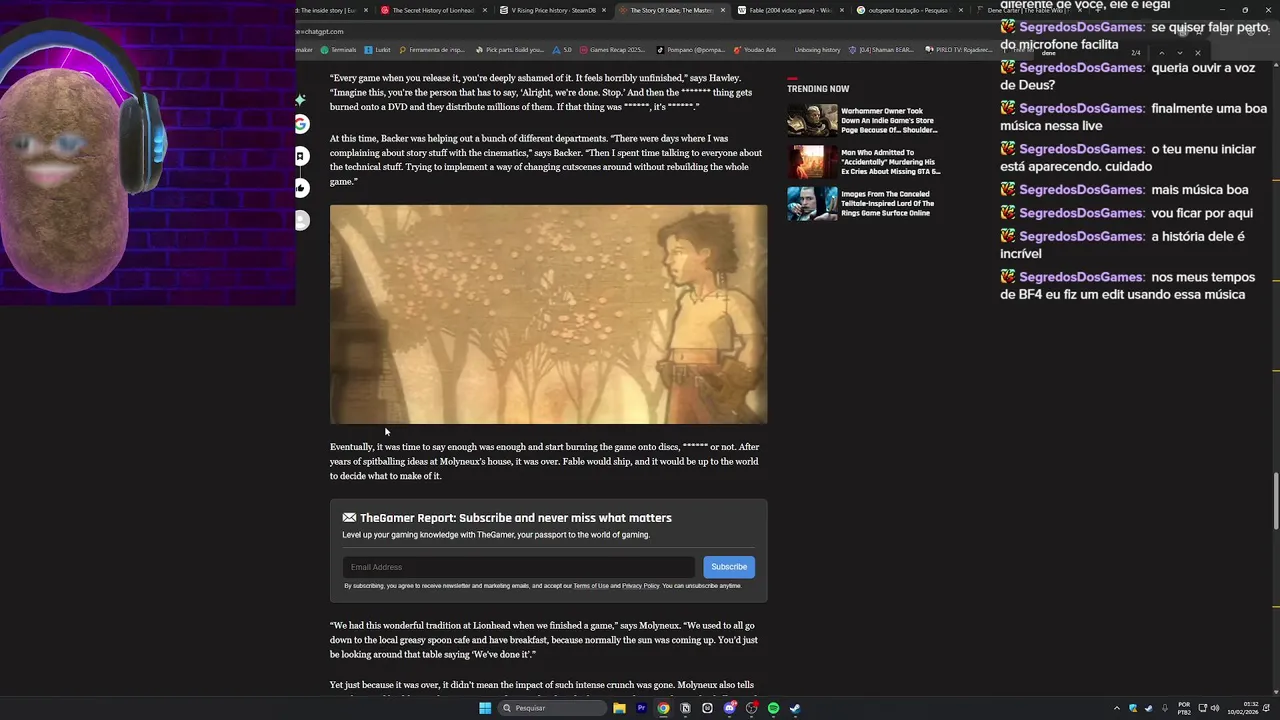
Task: Click the Warhammer trending article thumbnail
Action: click(812, 120)
